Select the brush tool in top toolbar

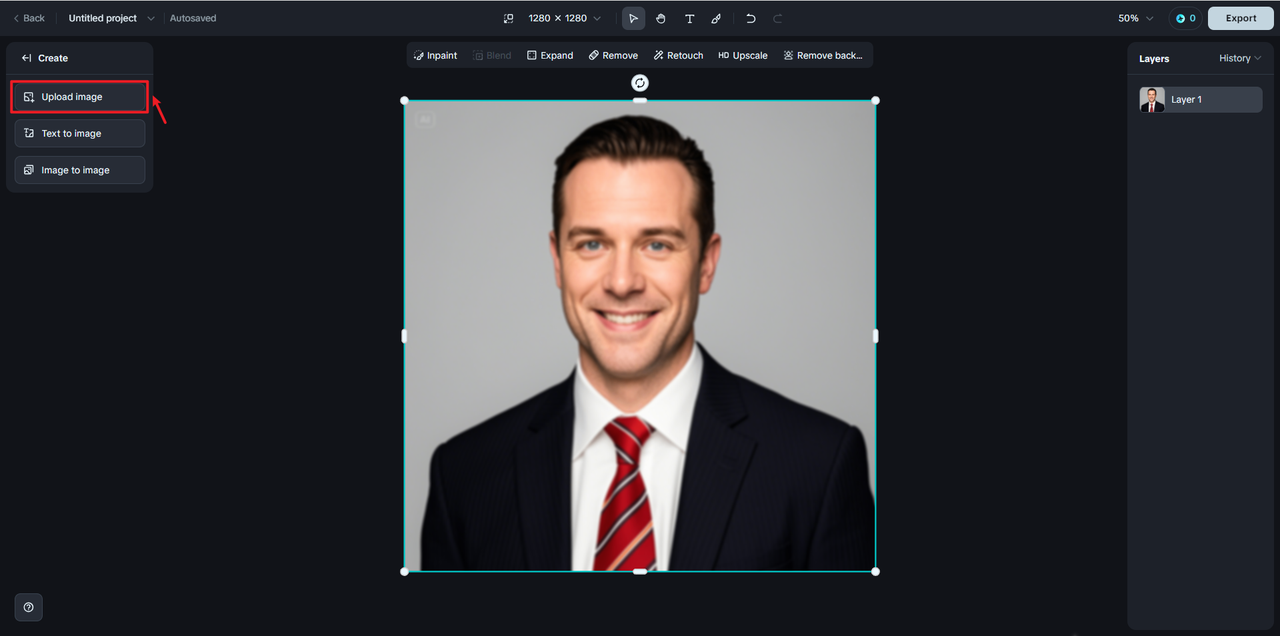click(716, 18)
